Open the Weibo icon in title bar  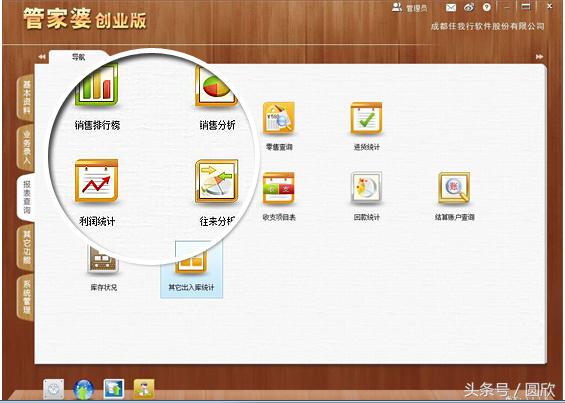469,7
